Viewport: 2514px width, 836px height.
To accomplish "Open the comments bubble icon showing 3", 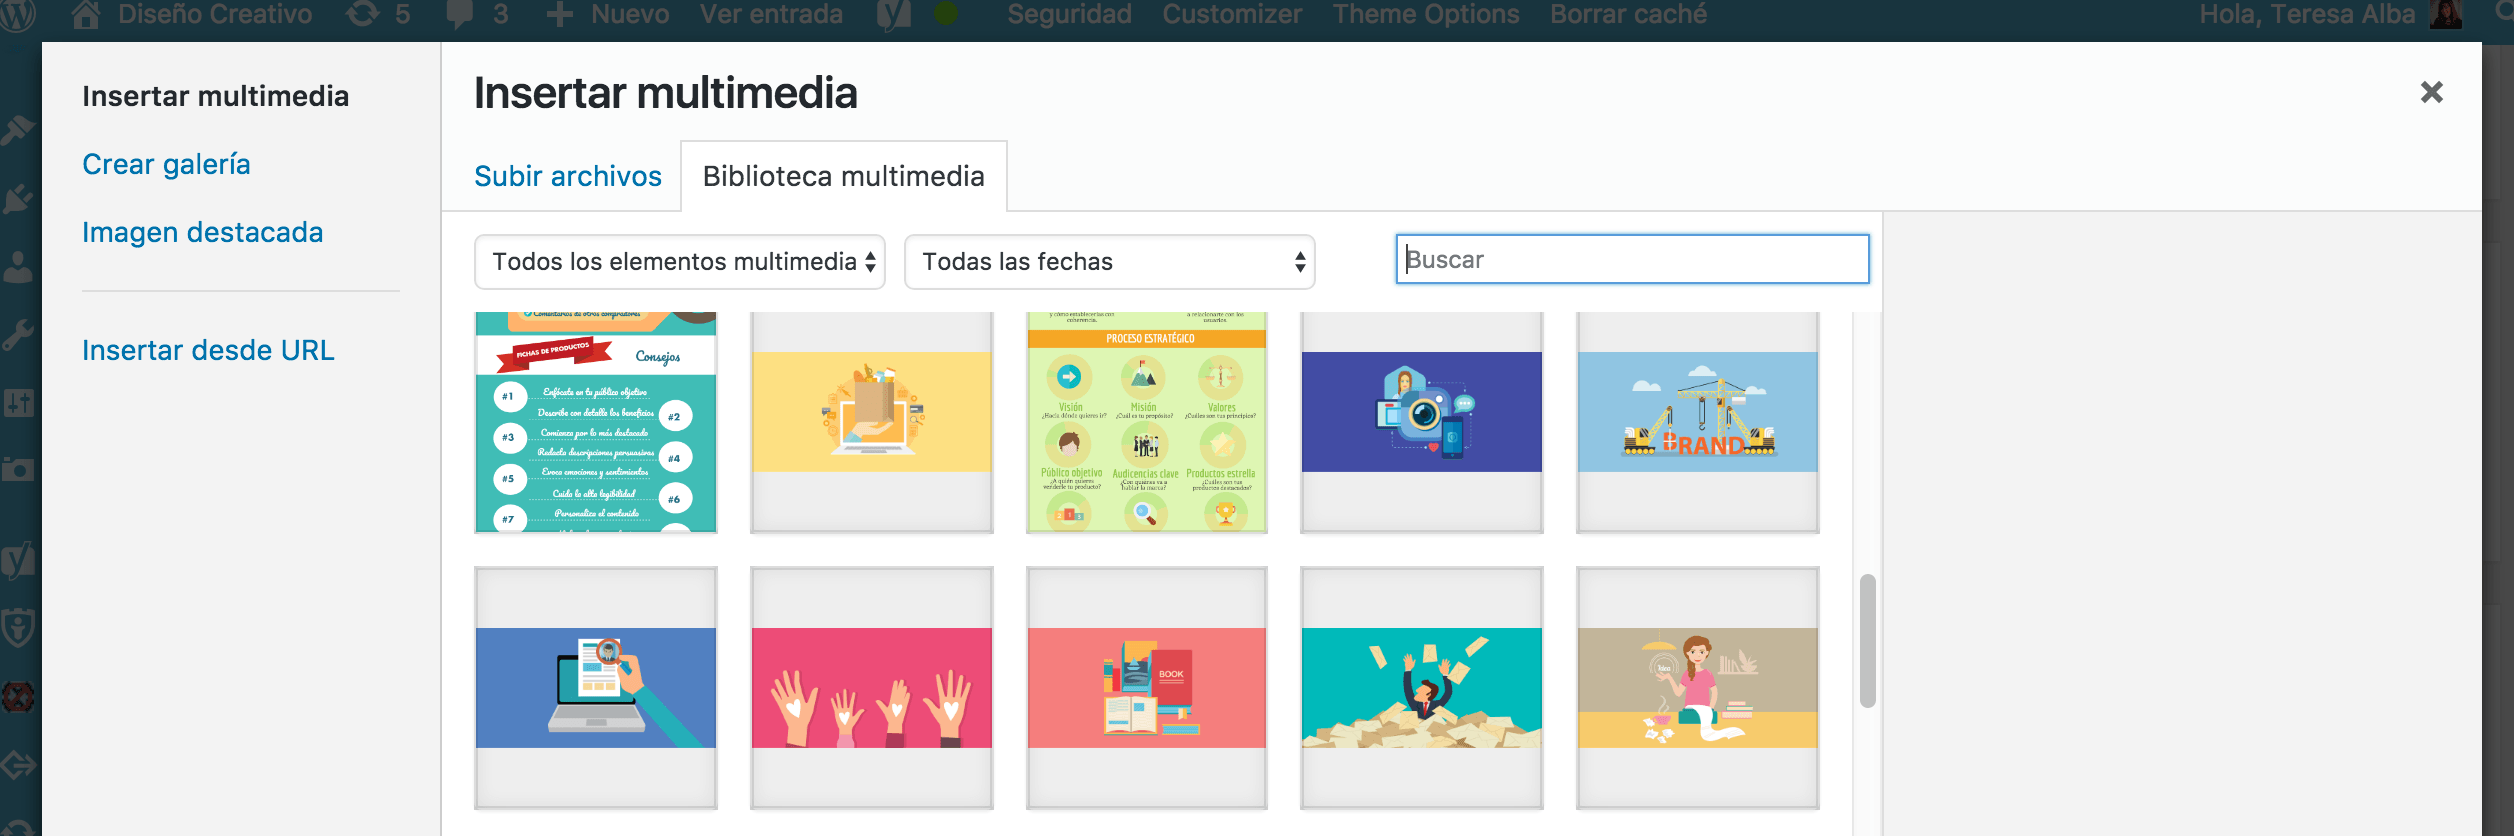I will pyautogui.click(x=459, y=14).
